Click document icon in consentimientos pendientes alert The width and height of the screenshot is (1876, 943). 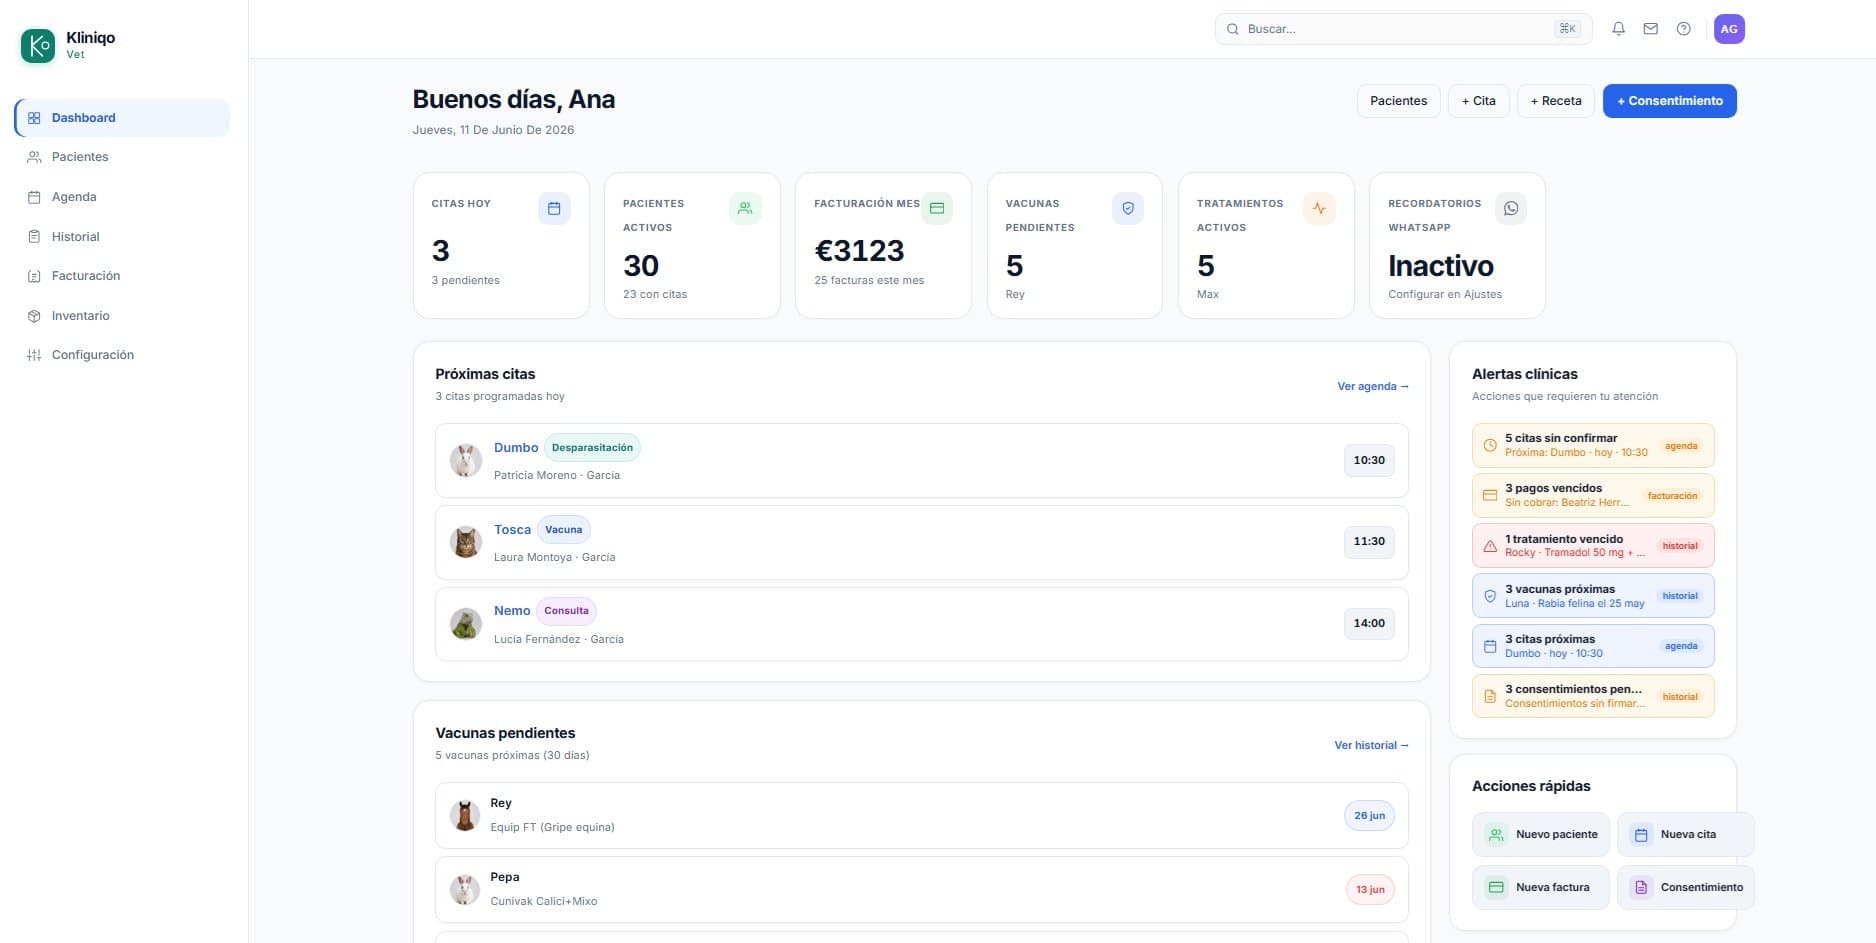coord(1490,696)
